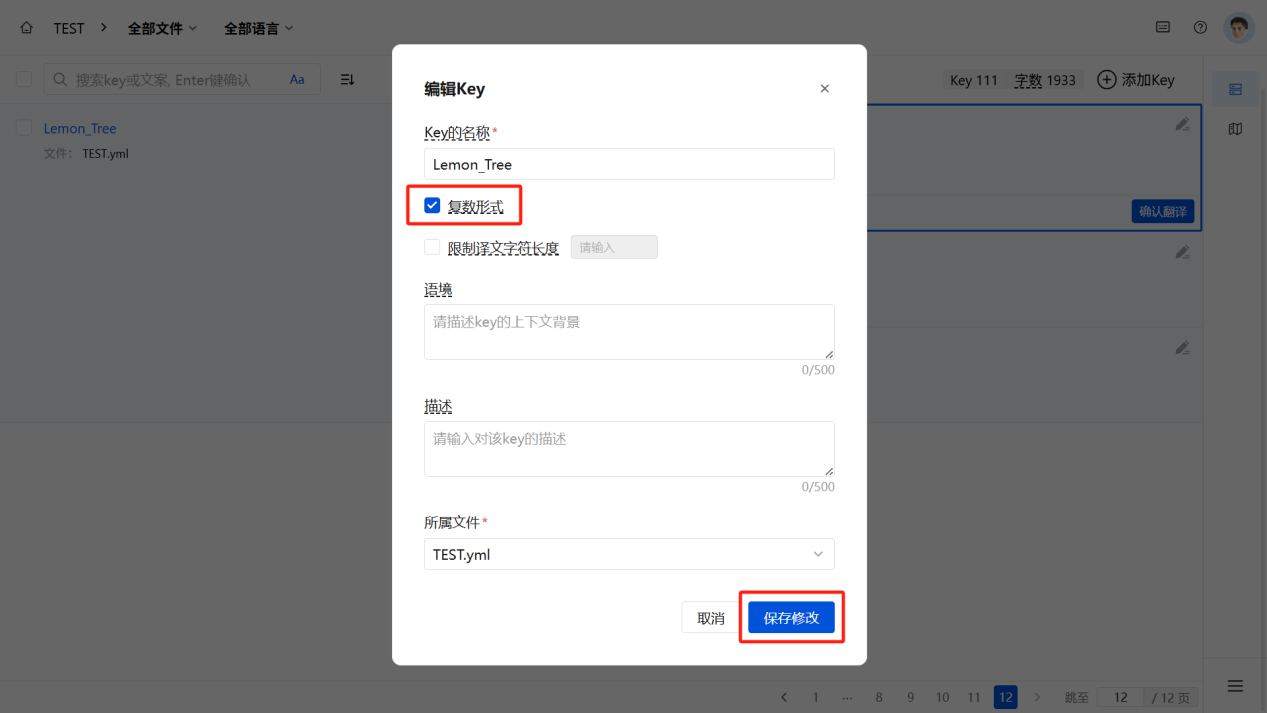Switch to side-by-side view sidebar icon
This screenshot has height=713, width=1267.
tap(1235, 129)
